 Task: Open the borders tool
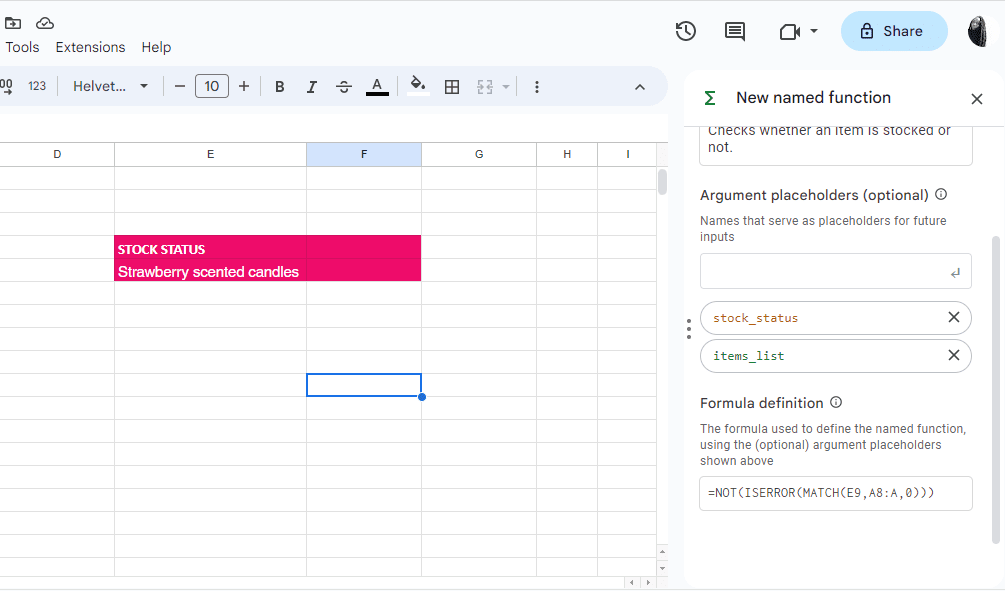coord(452,87)
